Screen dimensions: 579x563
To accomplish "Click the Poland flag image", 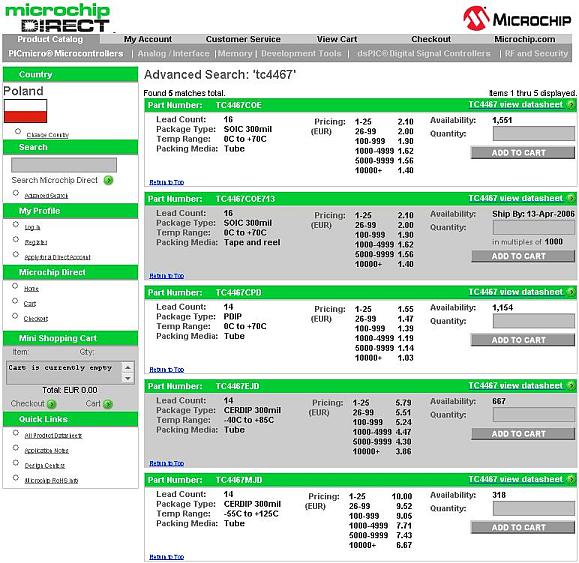I will click(25, 111).
